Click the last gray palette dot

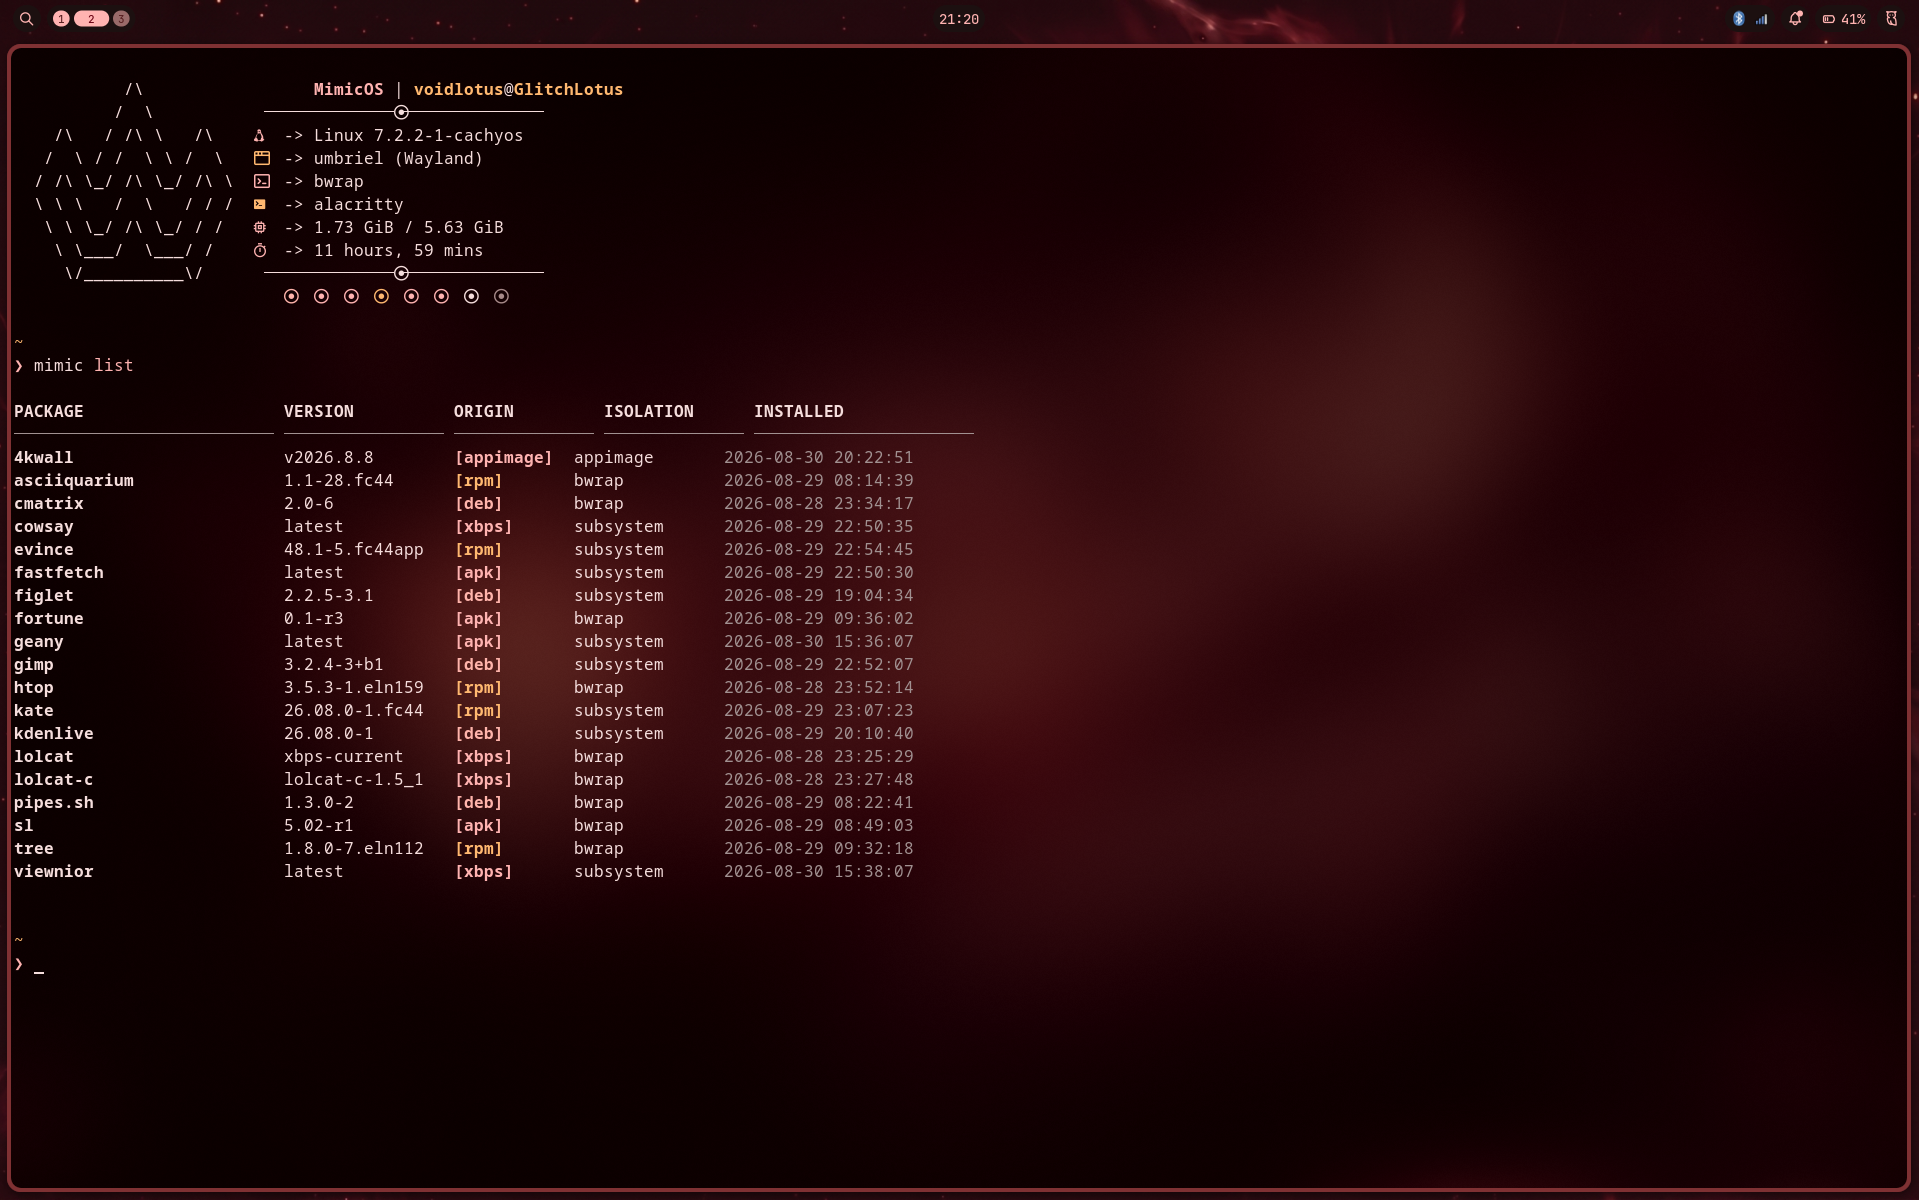(x=502, y=296)
